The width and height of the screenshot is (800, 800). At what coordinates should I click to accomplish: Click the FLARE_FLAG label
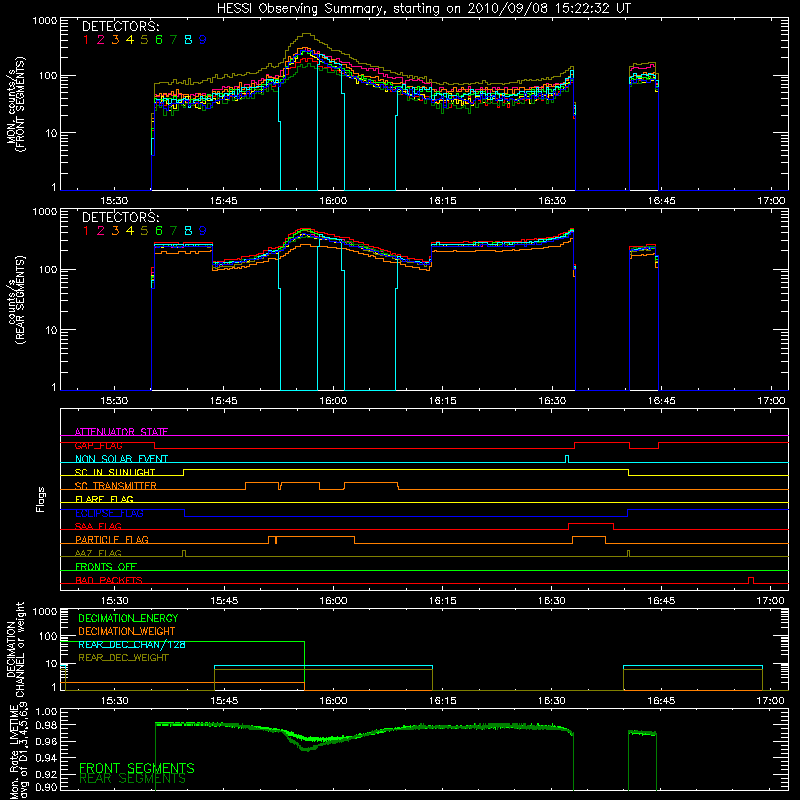click(104, 499)
